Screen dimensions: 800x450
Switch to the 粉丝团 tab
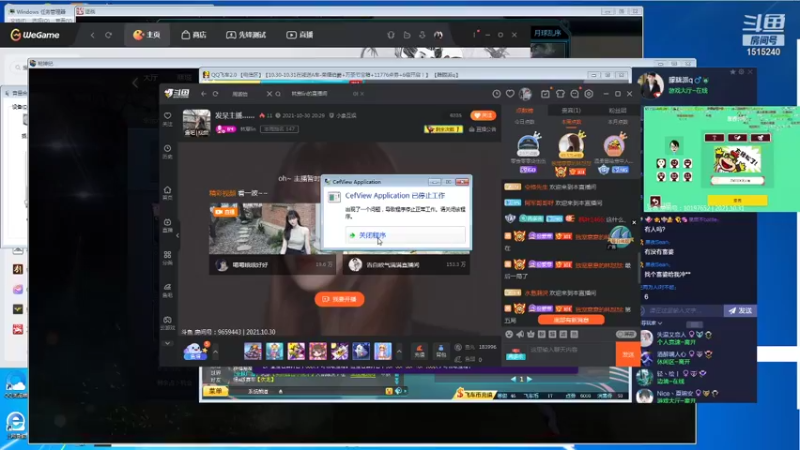click(617, 110)
